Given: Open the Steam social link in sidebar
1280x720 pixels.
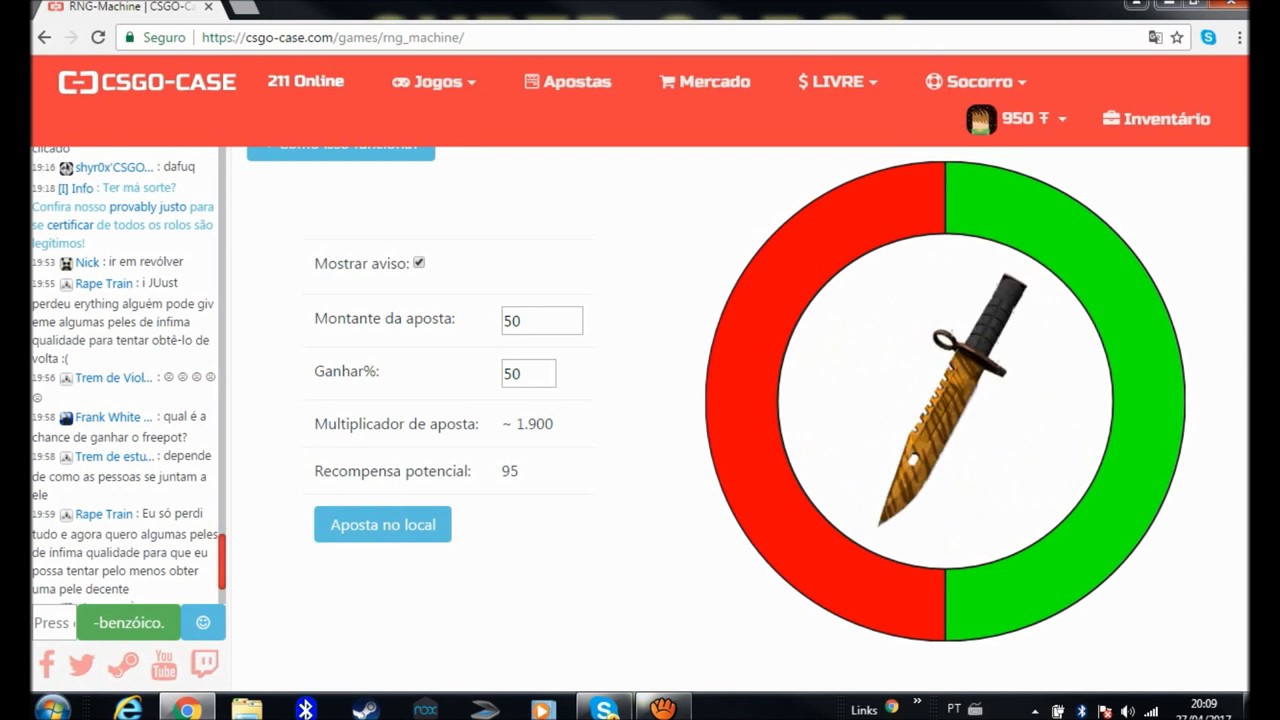Looking at the screenshot, I should [123, 664].
